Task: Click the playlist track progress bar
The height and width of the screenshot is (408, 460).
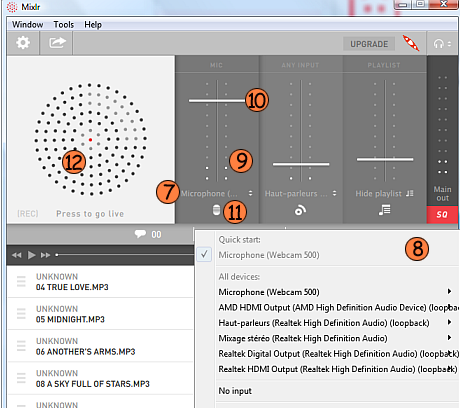Action: click(x=125, y=255)
